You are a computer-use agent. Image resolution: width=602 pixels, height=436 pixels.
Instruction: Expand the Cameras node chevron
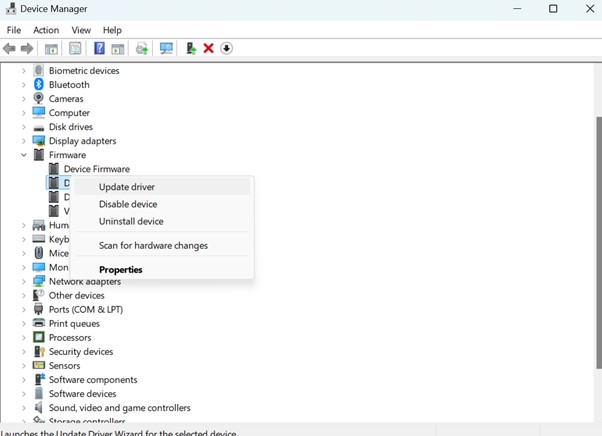[x=23, y=99]
